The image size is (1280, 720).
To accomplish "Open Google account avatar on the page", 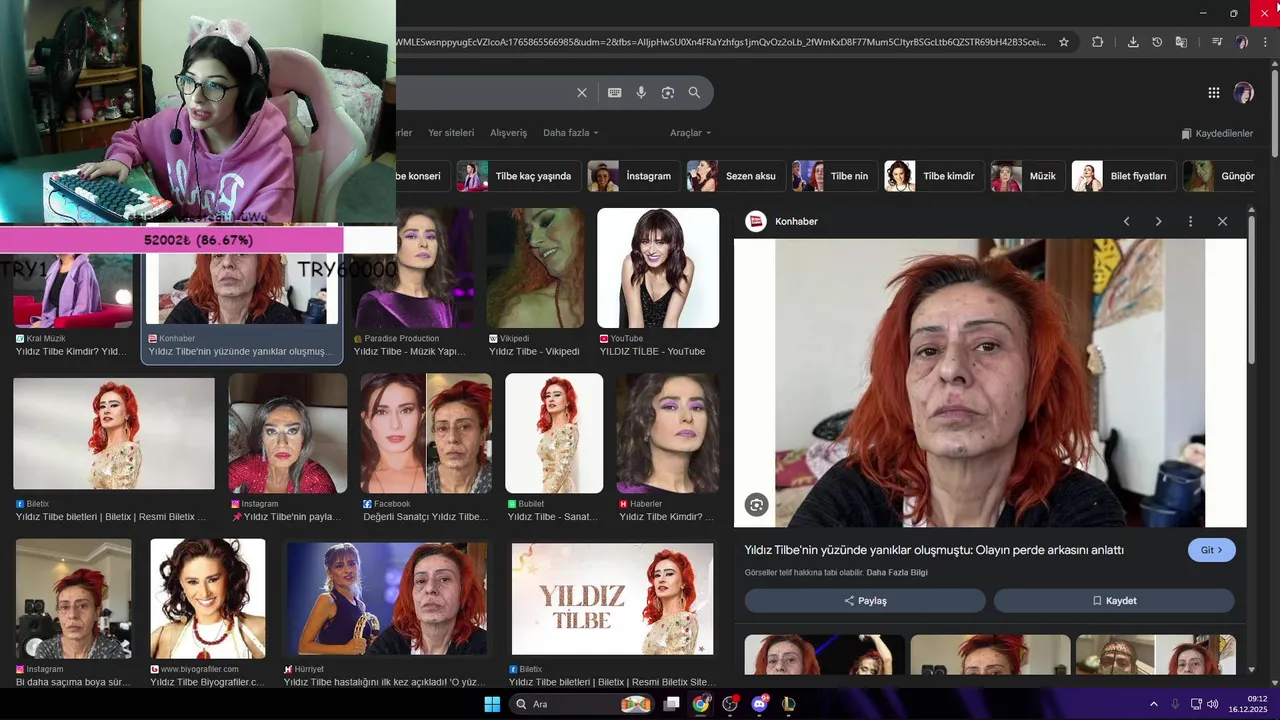I will [x=1244, y=93].
